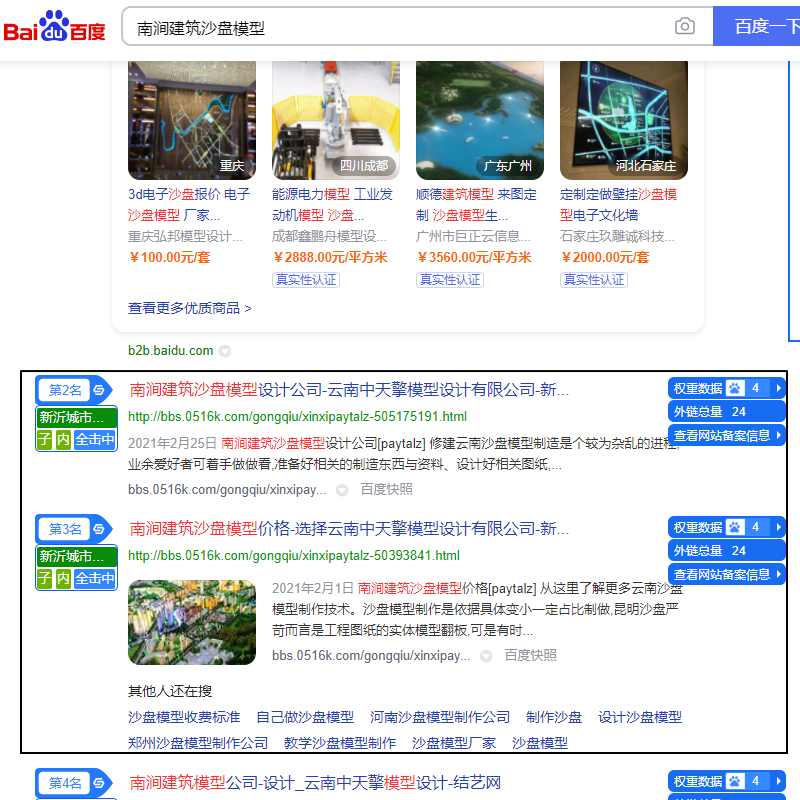800x800 pixels.
Task: Open related search 自己做沙盘模型
Action: coord(305,717)
